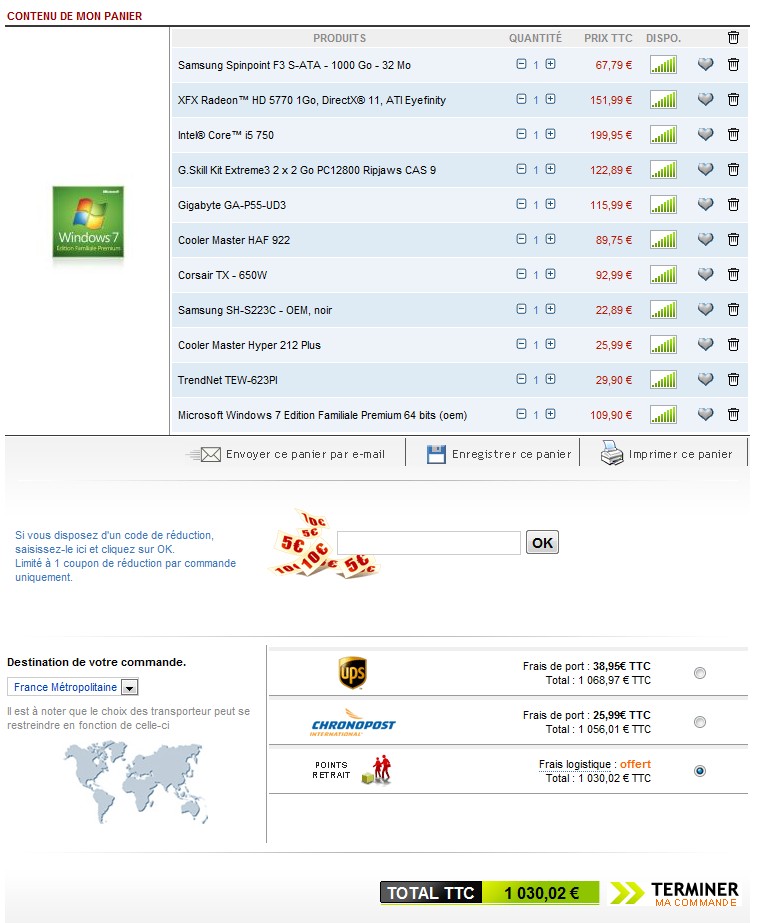Click OK to apply discount code

click(542, 543)
